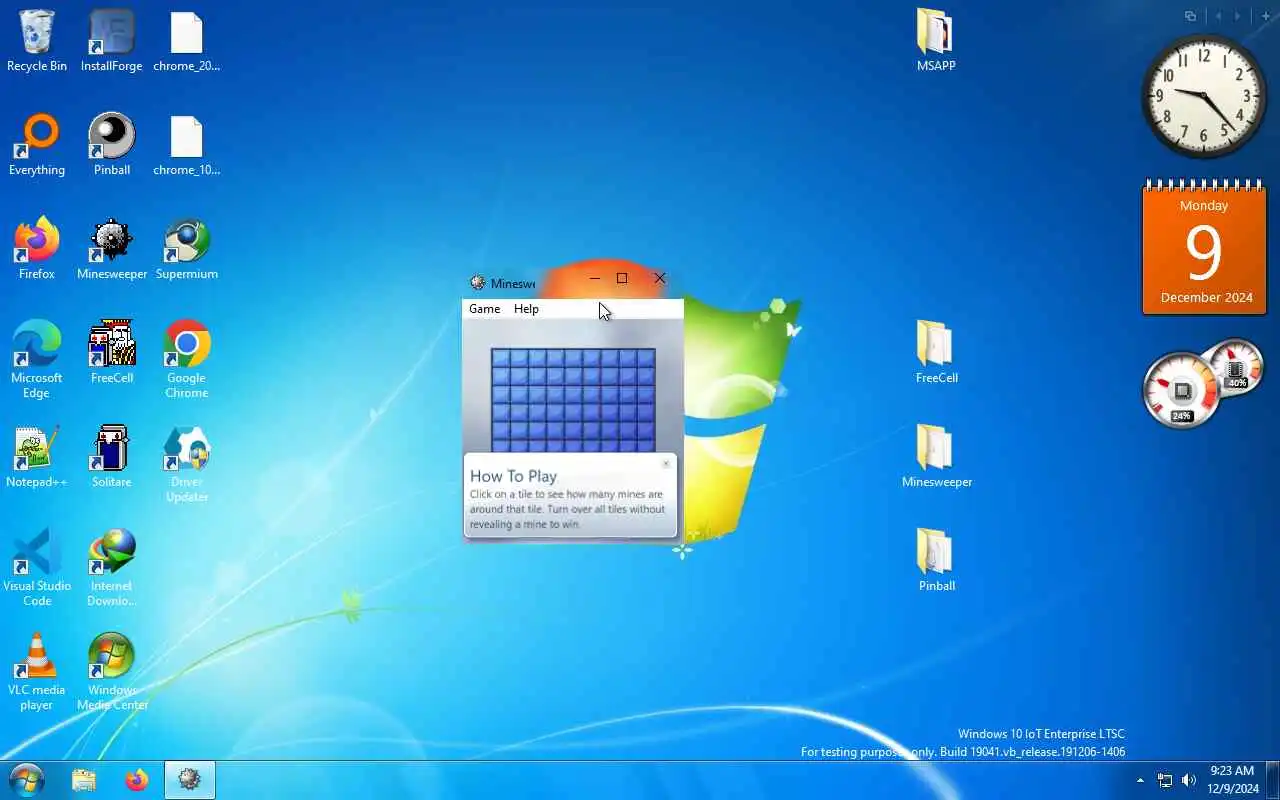Select the Internet Download Manager shortcut
Image resolution: width=1280 pixels, height=800 pixels.
click(x=112, y=567)
